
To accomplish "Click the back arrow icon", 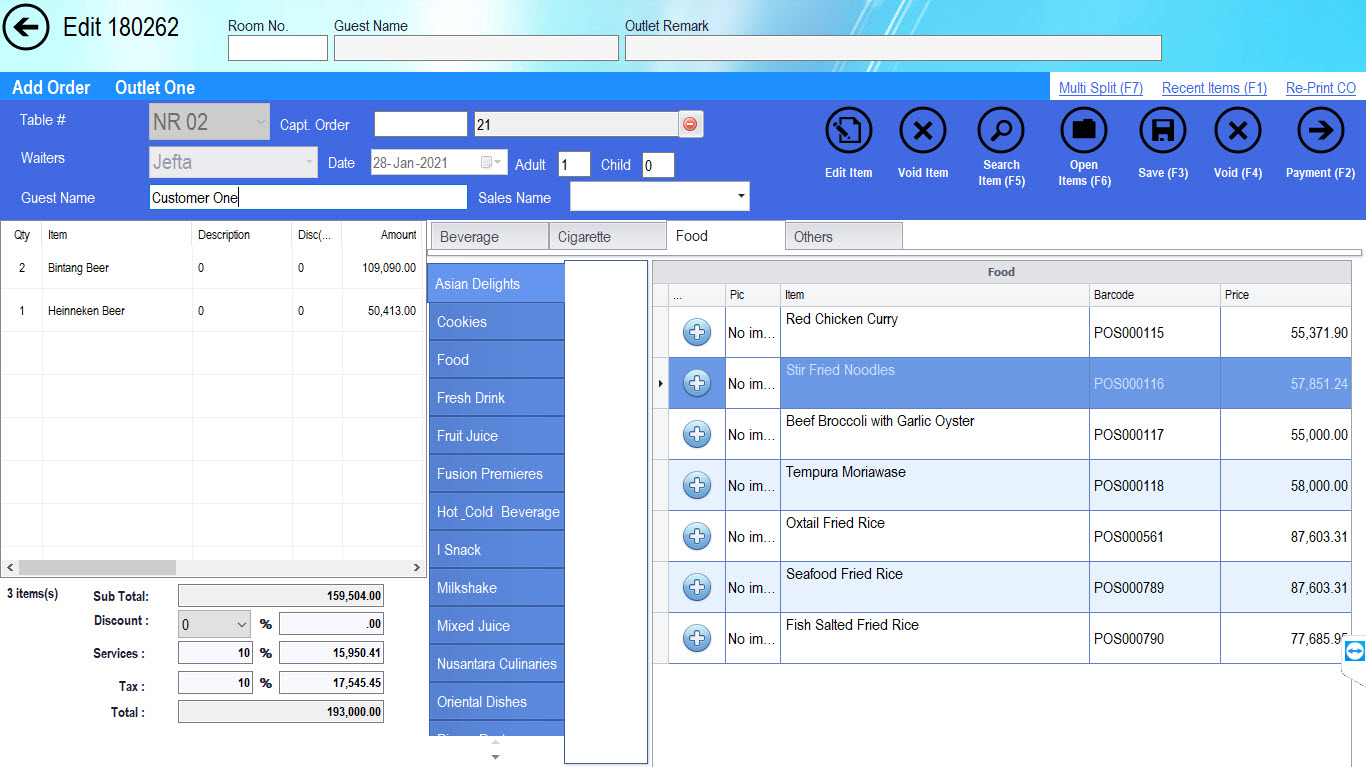I will (x=27, y=27).
